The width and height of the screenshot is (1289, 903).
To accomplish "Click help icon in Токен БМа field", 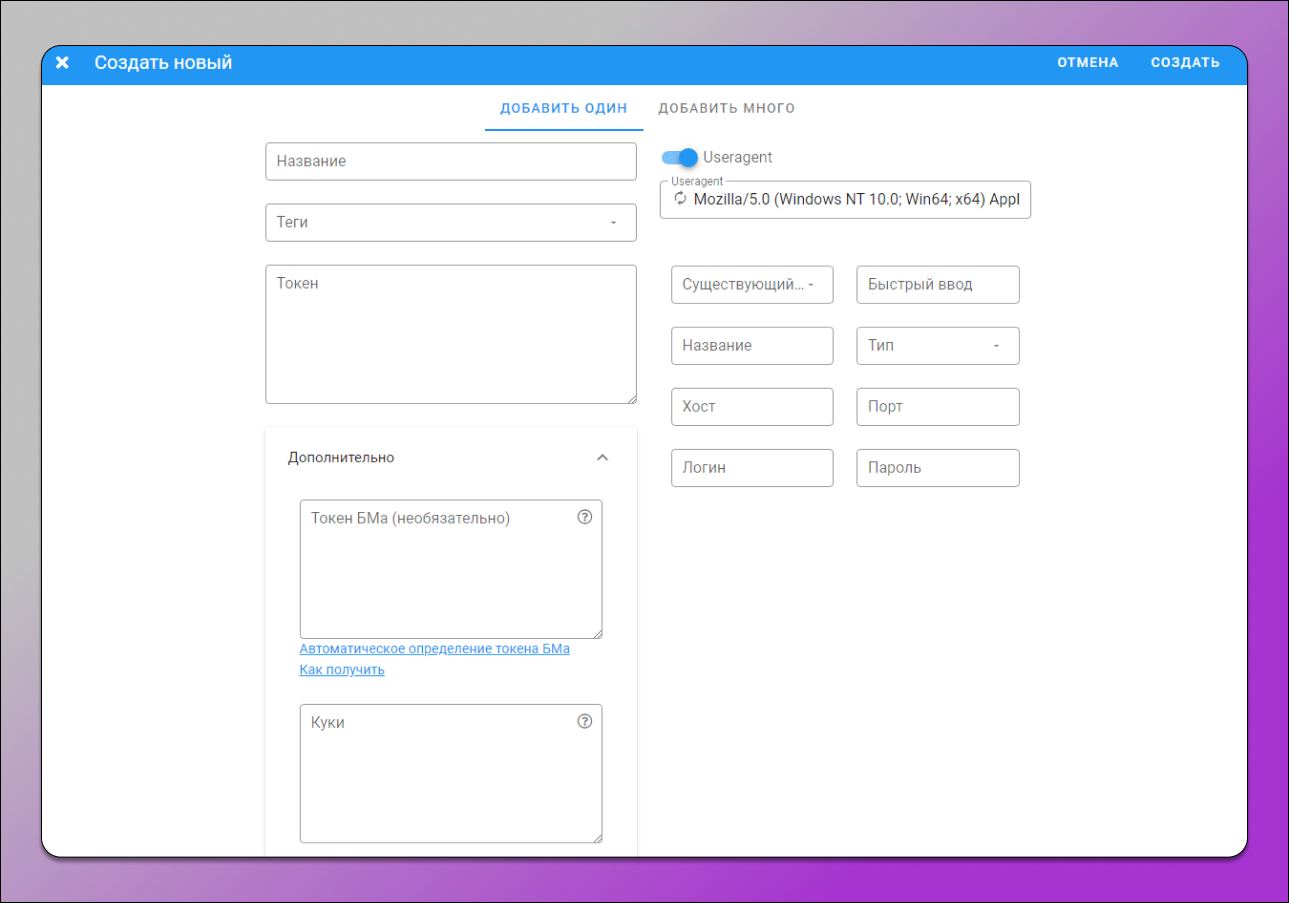I will click(x=585, y=517).
